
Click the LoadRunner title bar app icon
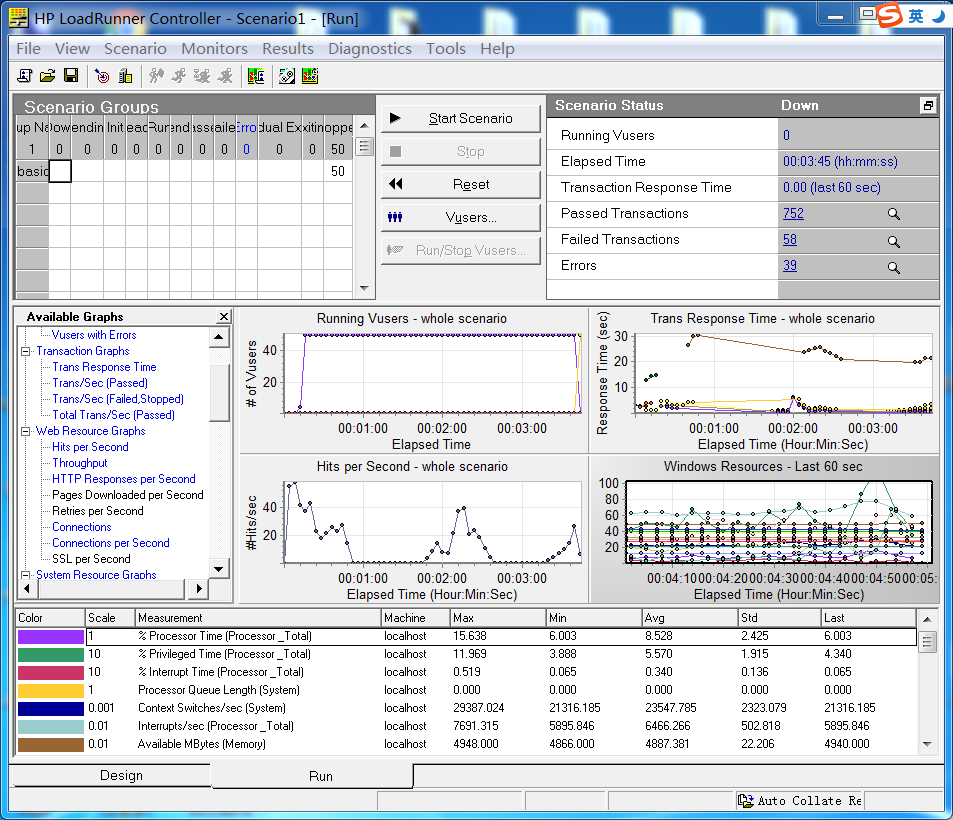[x=19, y=18]
